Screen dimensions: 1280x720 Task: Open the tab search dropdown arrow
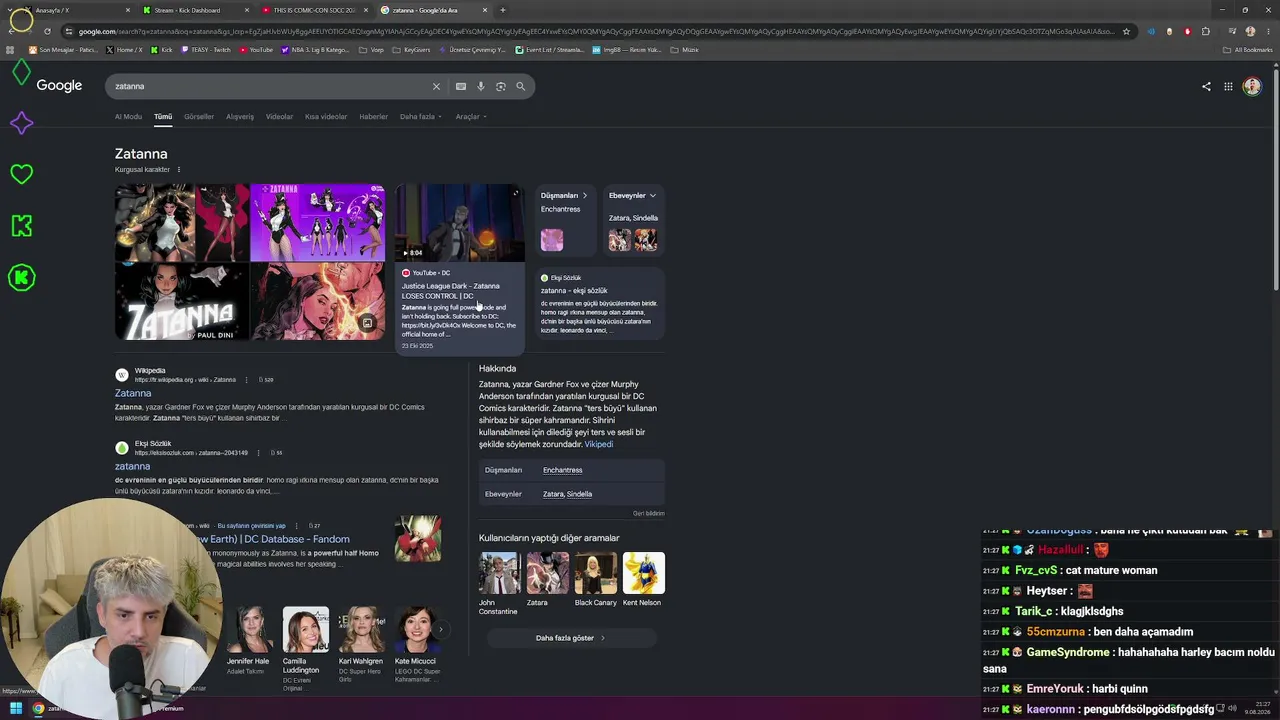tap(11, 10)
